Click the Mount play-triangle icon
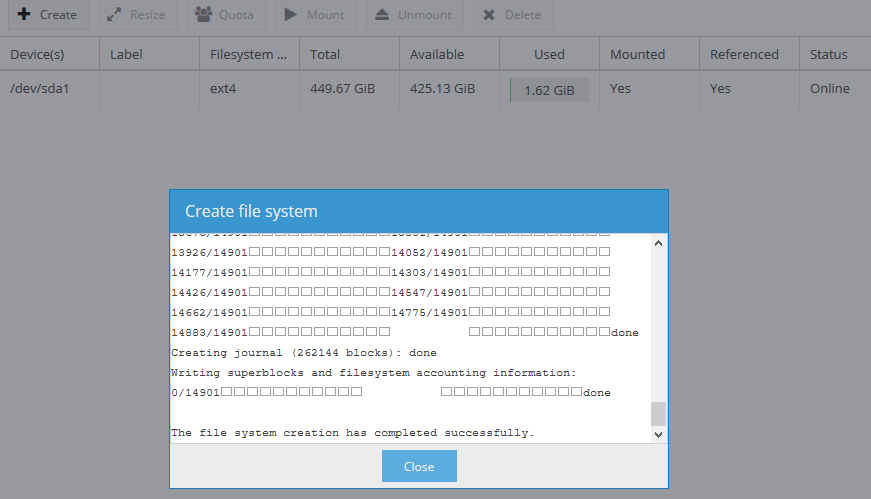The image size is (871, 499). (291, 15)
